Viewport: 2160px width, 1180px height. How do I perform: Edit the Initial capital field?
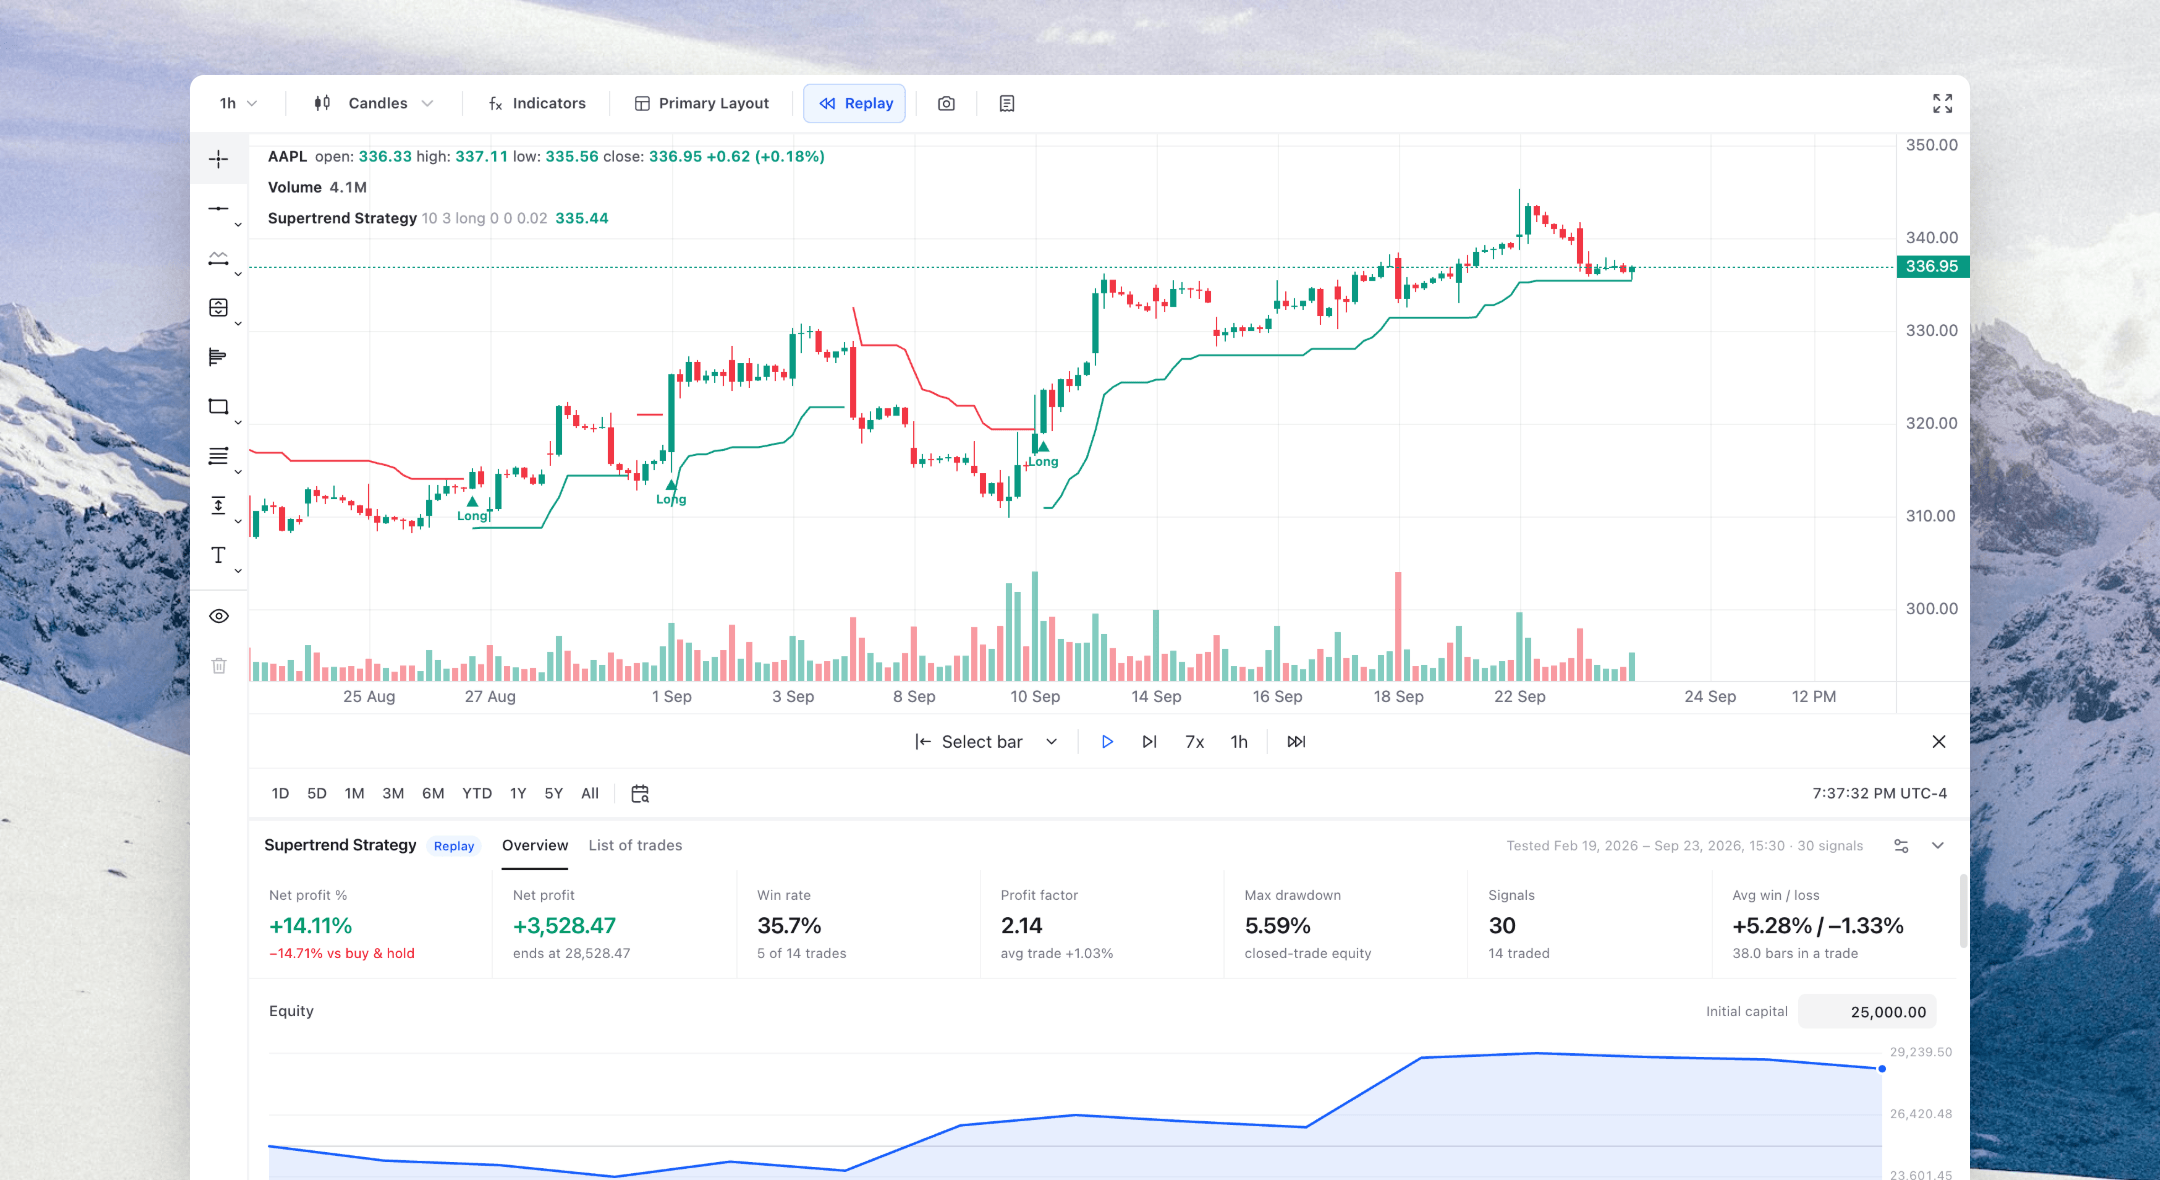pyautogui.click(x=1867, y=1011)
